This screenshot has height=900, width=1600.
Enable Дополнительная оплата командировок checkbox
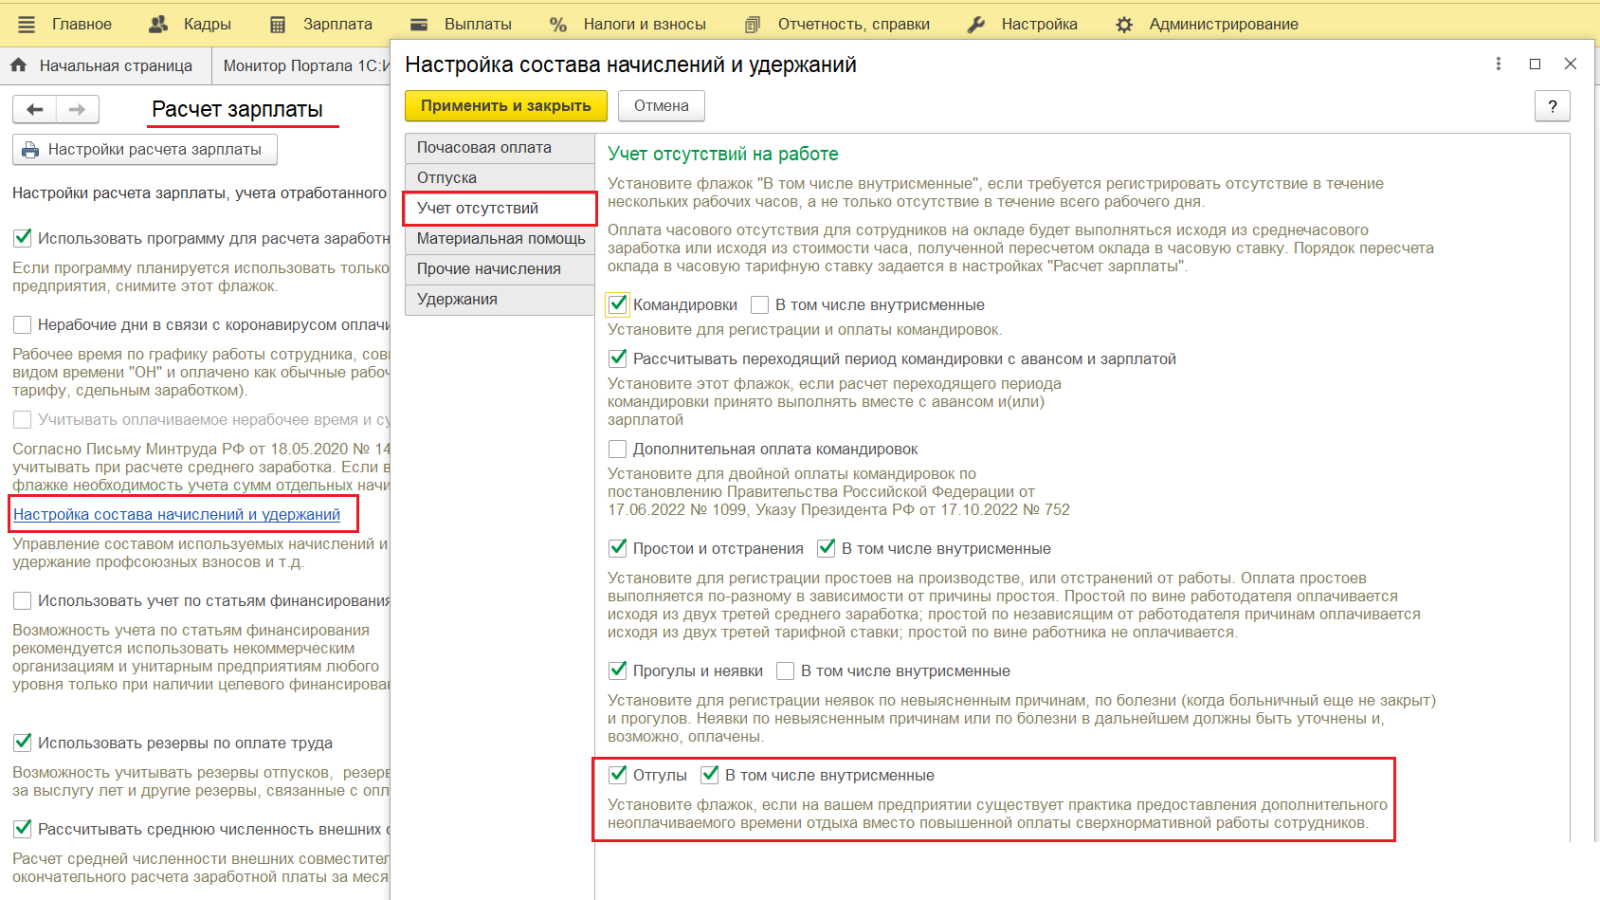tap(618, 449)
